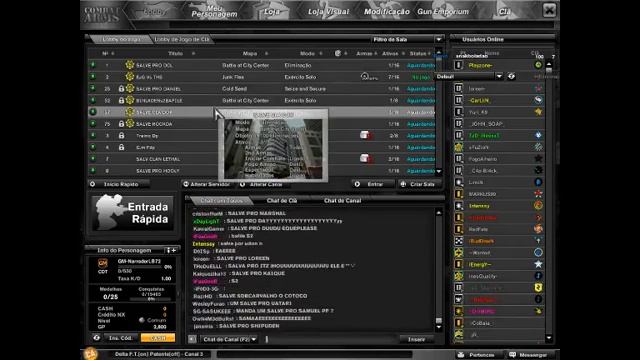Click the Ins. Cód. button
This screenshot has height=360, width=640.
(120, 338)
